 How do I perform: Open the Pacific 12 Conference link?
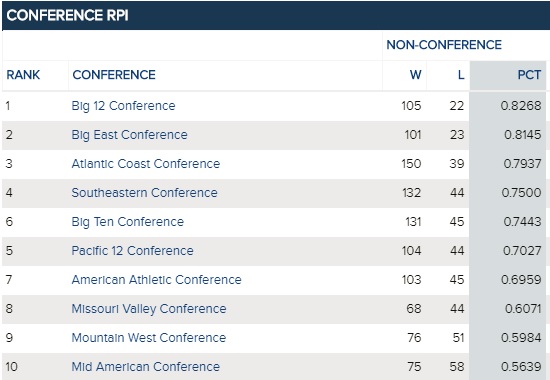click(x=132, y=251)
